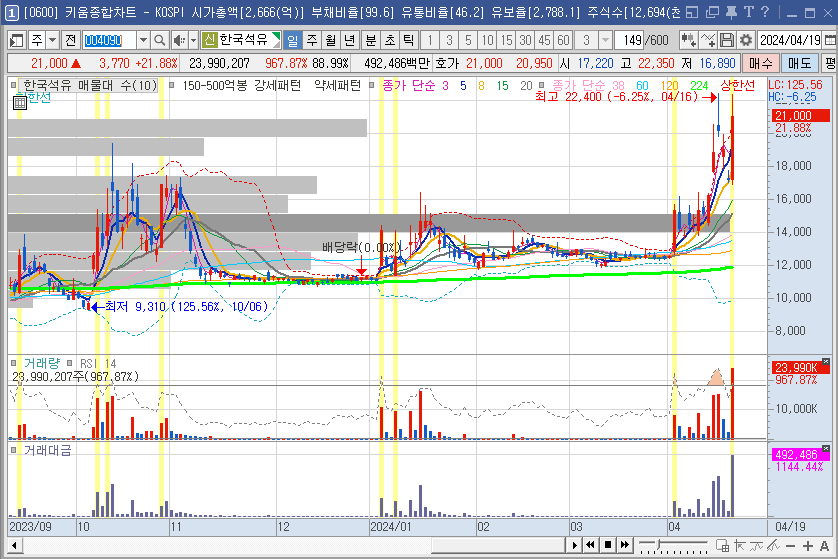Close the trading value panel with its X
Viewport: 838px width, 559px height.
coord(826,448)
